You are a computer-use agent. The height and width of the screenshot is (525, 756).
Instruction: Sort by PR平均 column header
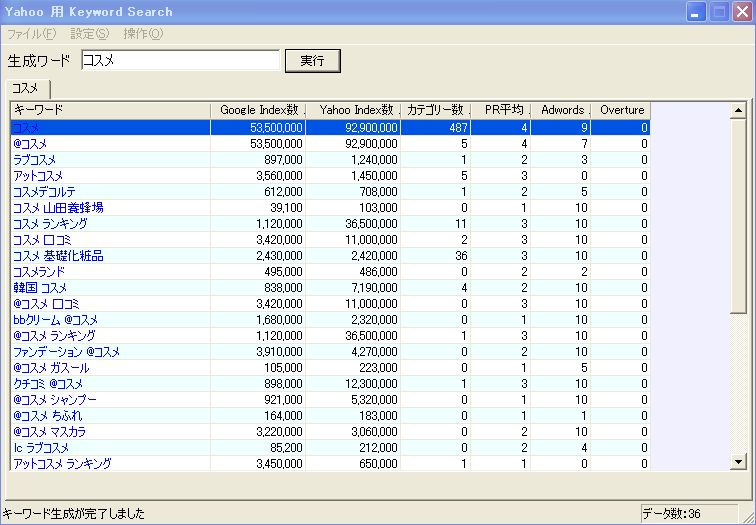pyautogui.click(x=501, y=110)
